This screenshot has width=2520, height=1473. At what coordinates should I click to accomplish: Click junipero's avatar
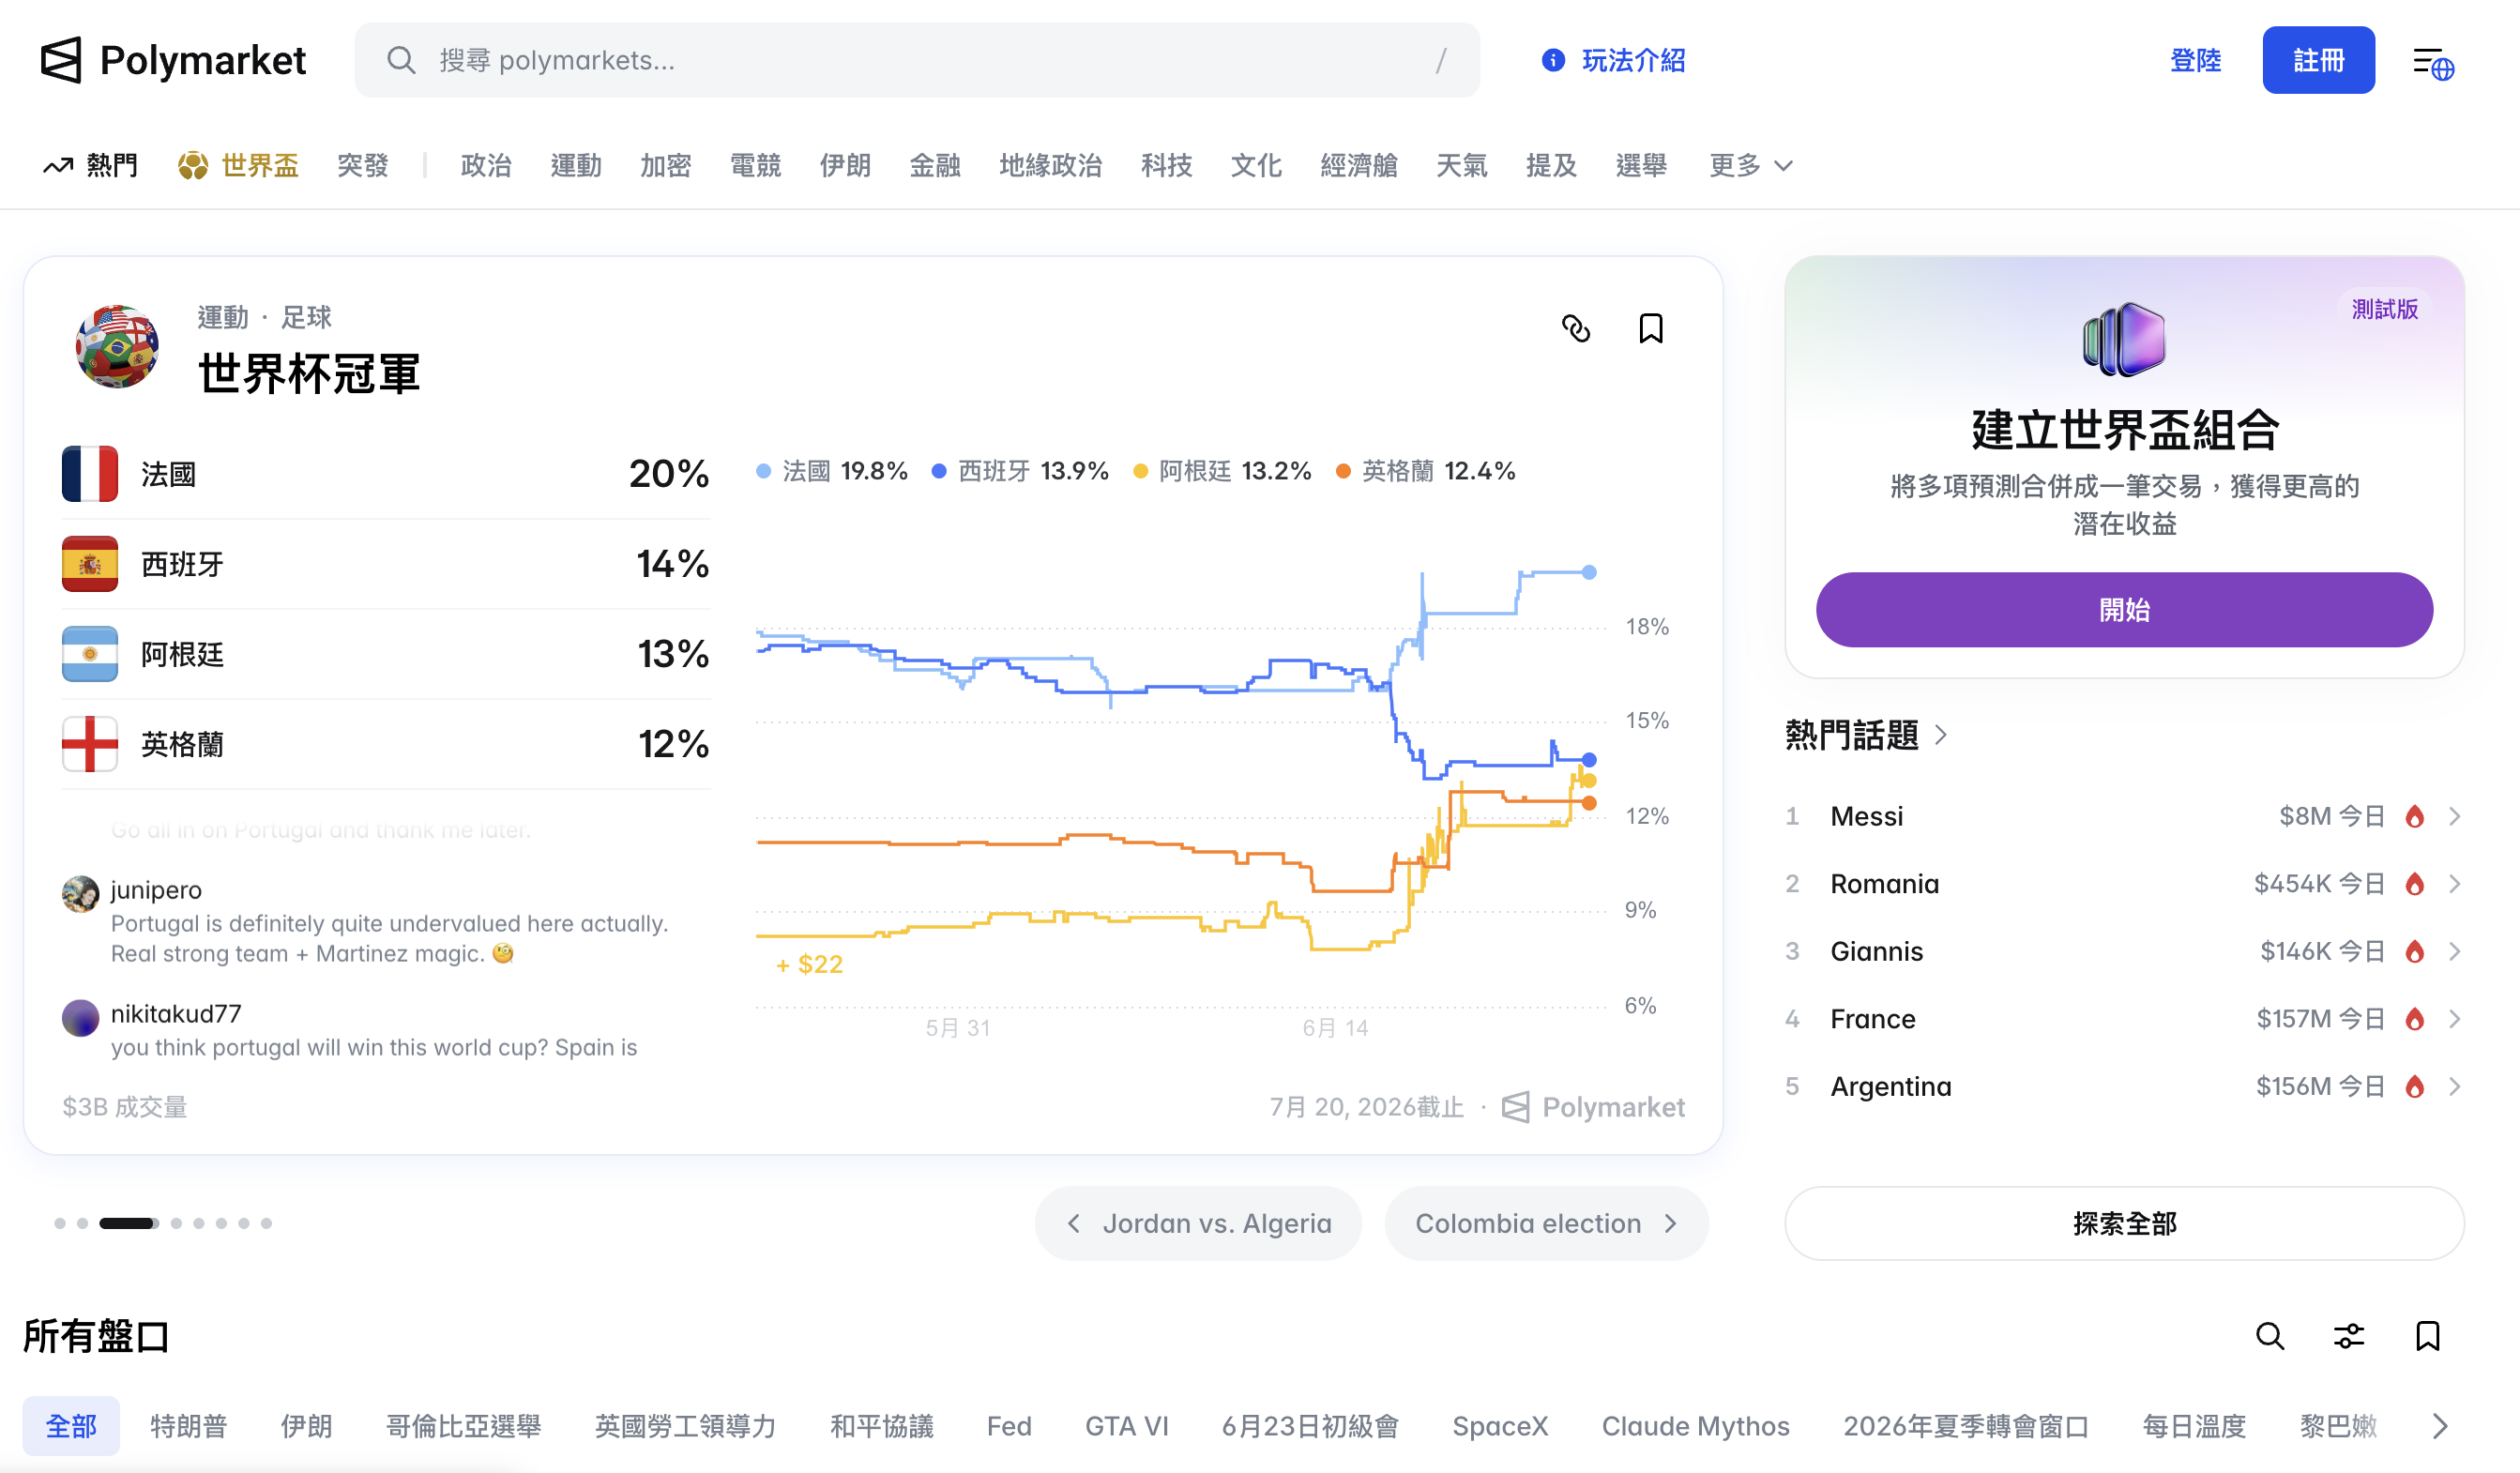click(x=81, y=893)
